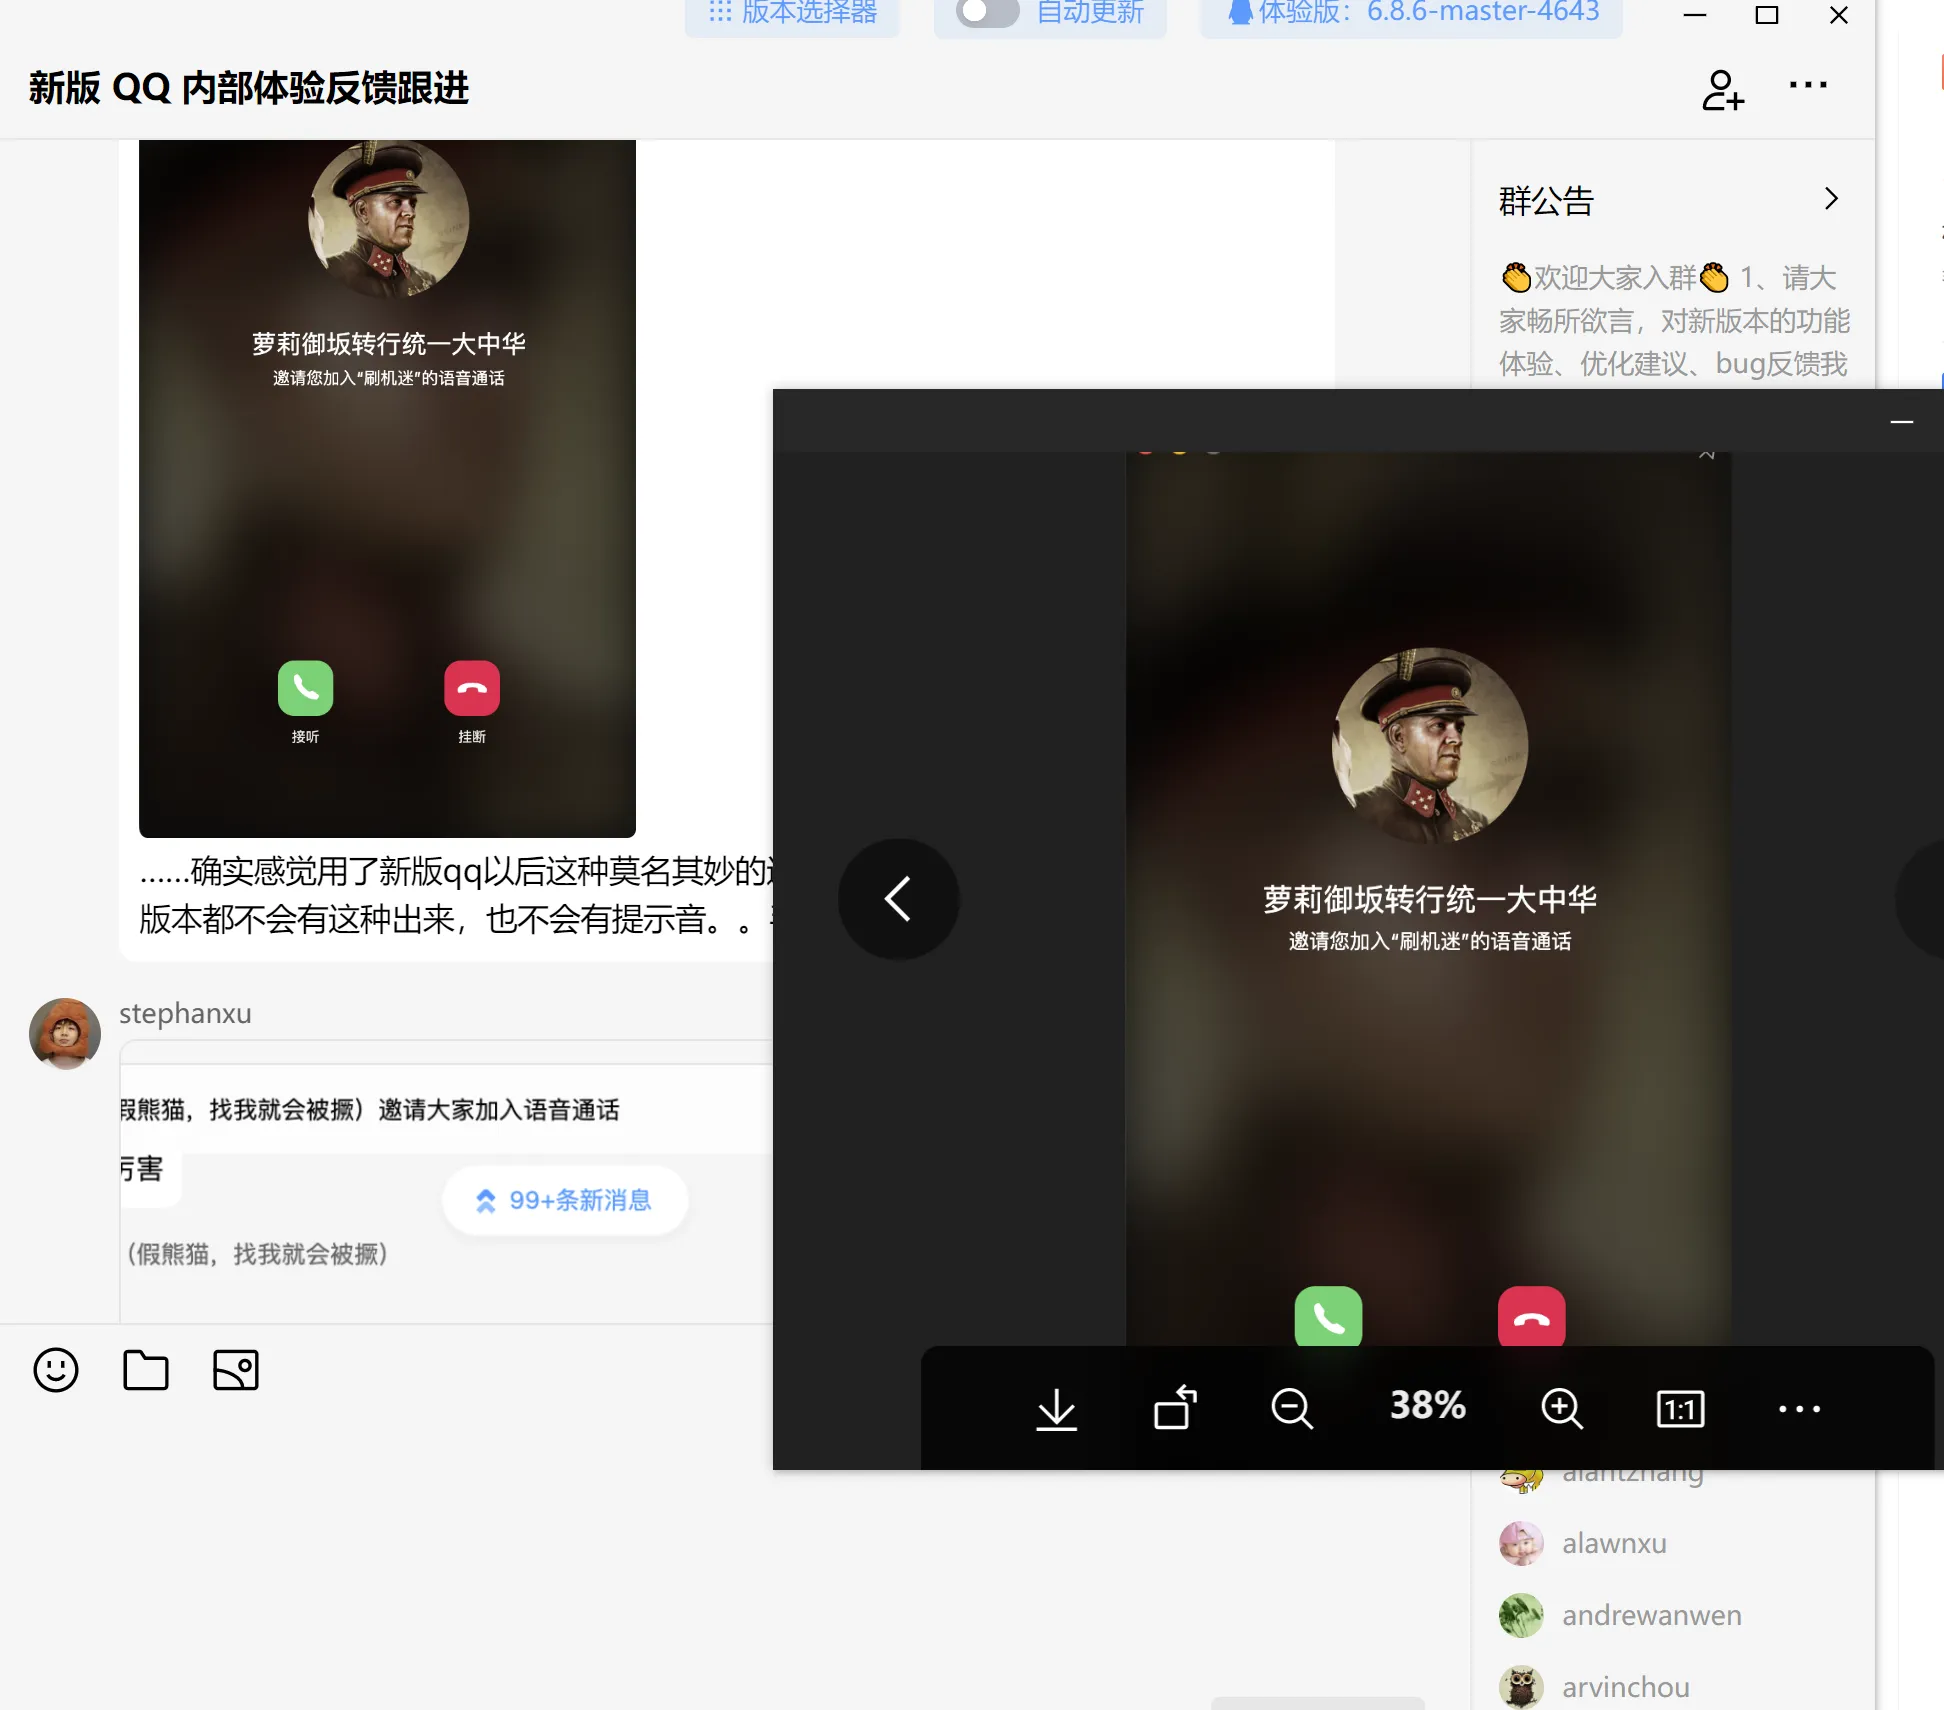
Task: Zoom out the image with magnifier minus
Action: pyautogui.click(x=1291, y=1409)
